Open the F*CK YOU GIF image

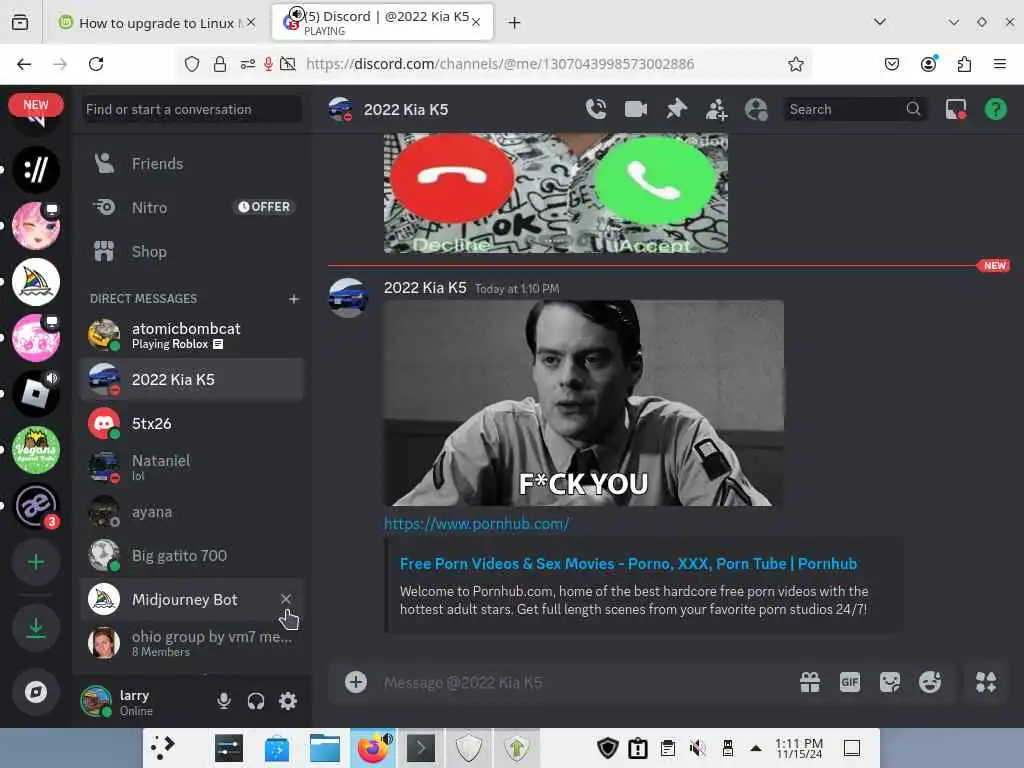click(584, 403)
